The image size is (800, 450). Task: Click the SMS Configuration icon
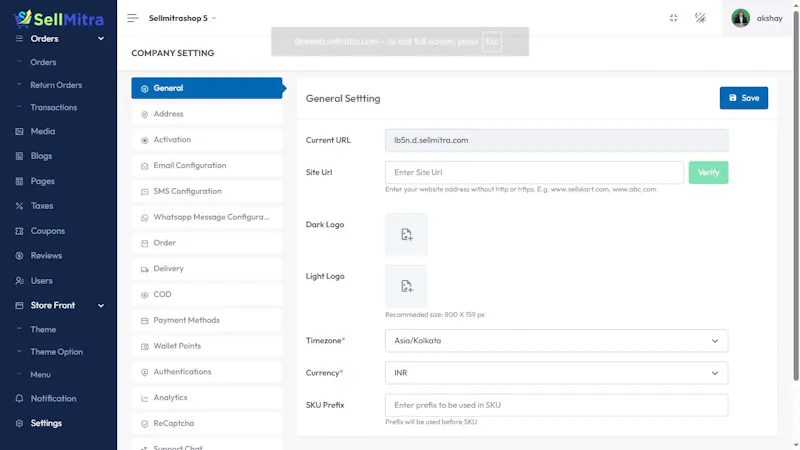coord(144,192)
